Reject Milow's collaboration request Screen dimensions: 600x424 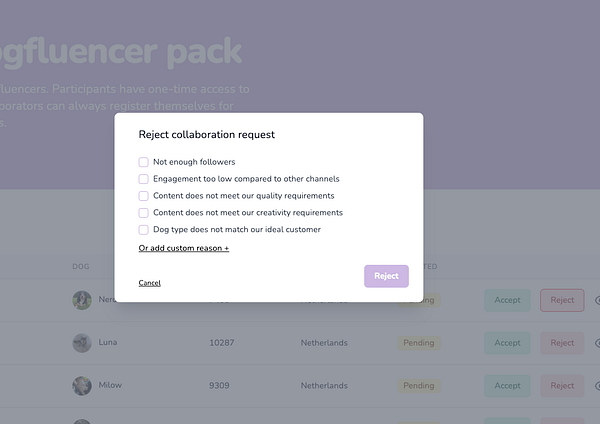coord(562,385)
